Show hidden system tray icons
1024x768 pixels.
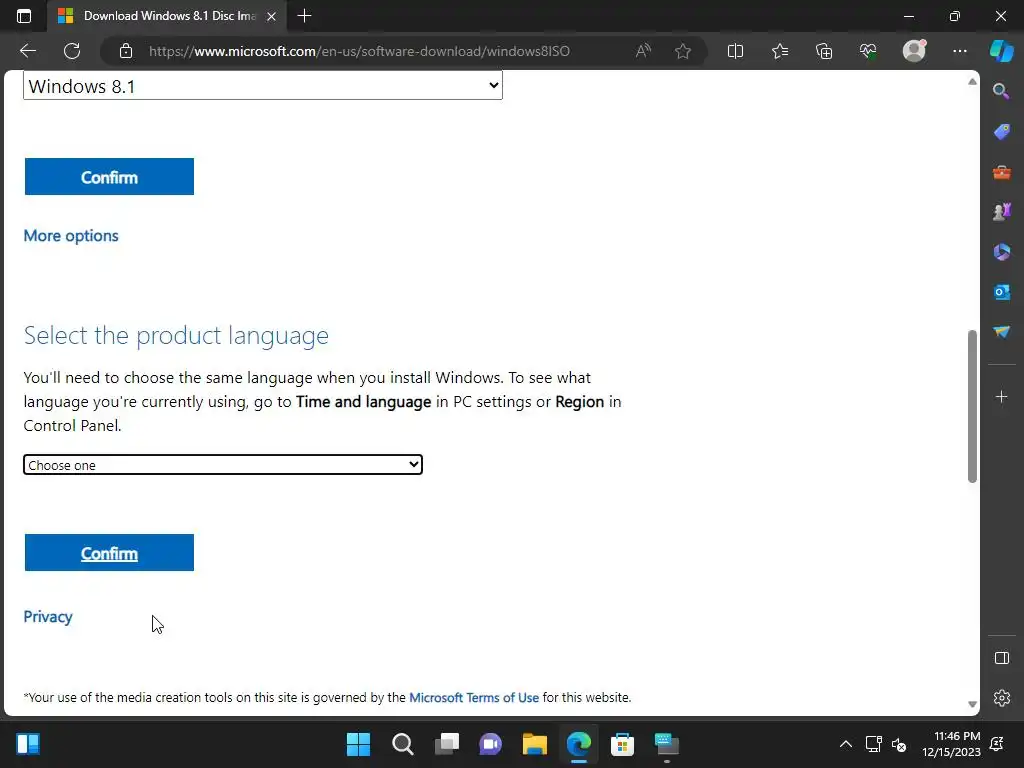(x=846, y=744)
